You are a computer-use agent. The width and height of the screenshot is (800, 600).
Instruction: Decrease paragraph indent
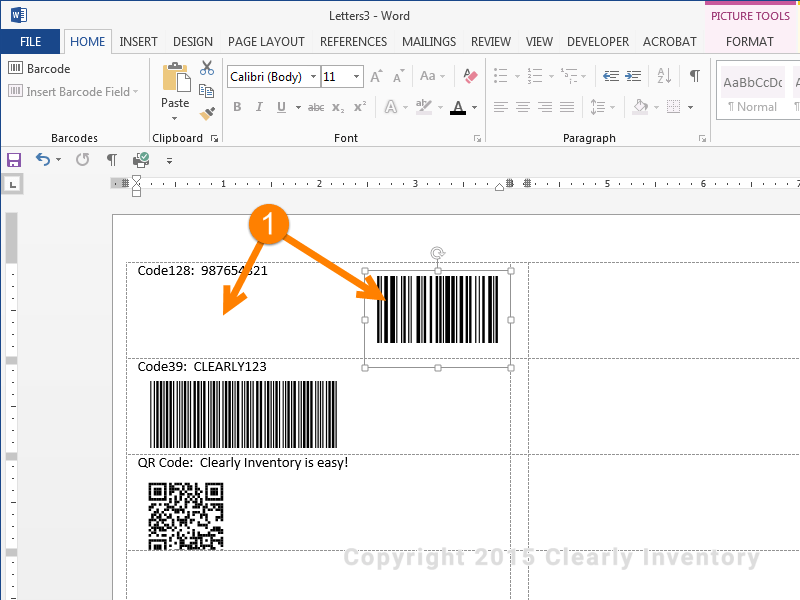pos(611,76)
